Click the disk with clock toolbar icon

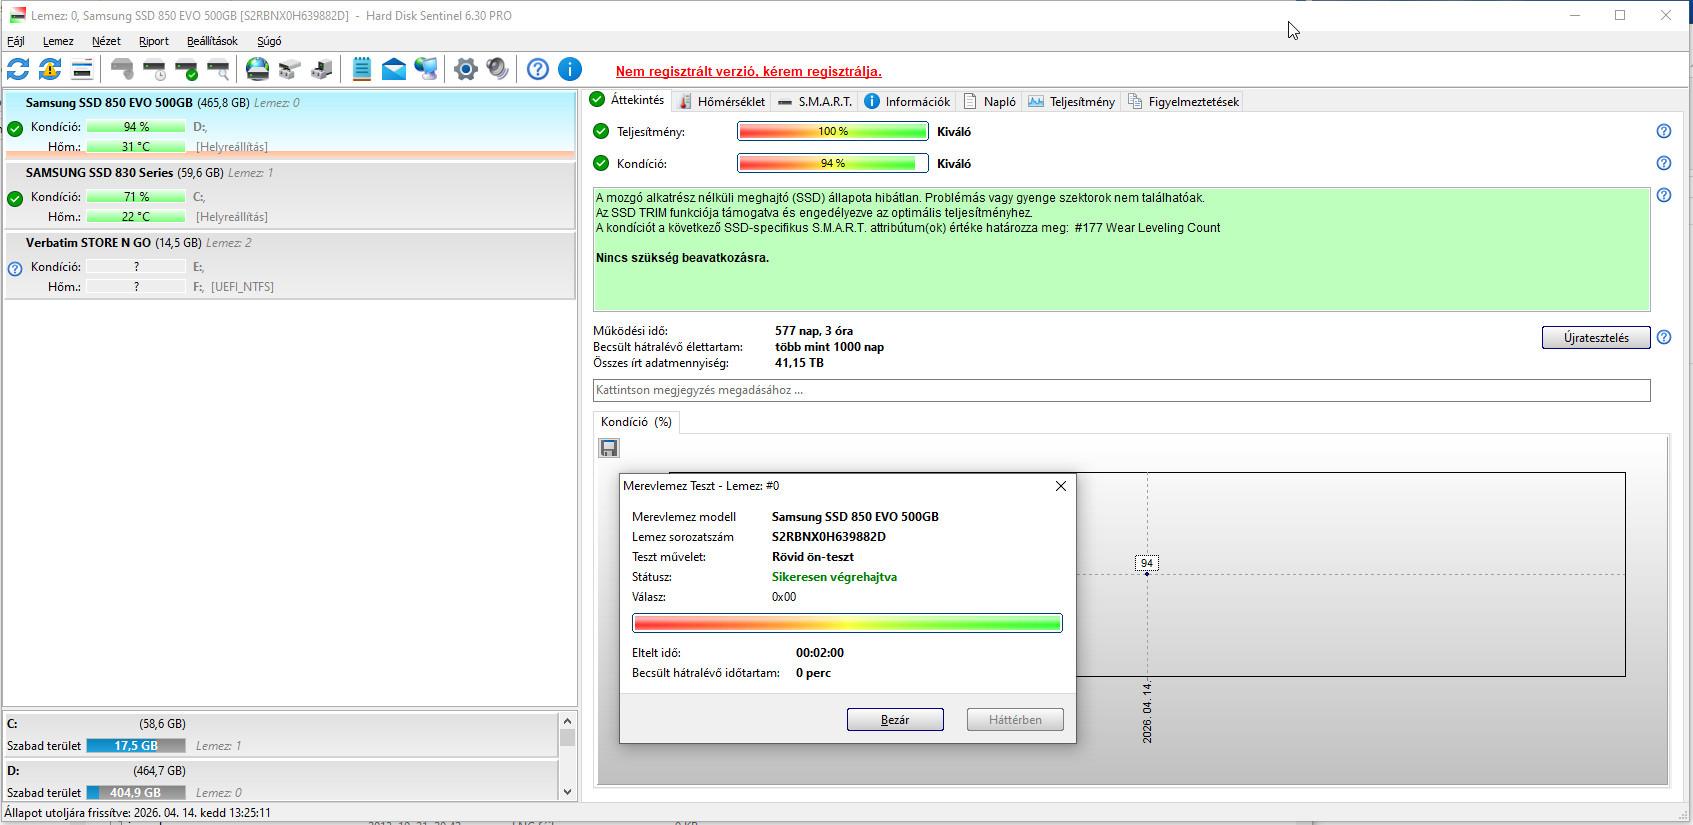coord(154,69)
